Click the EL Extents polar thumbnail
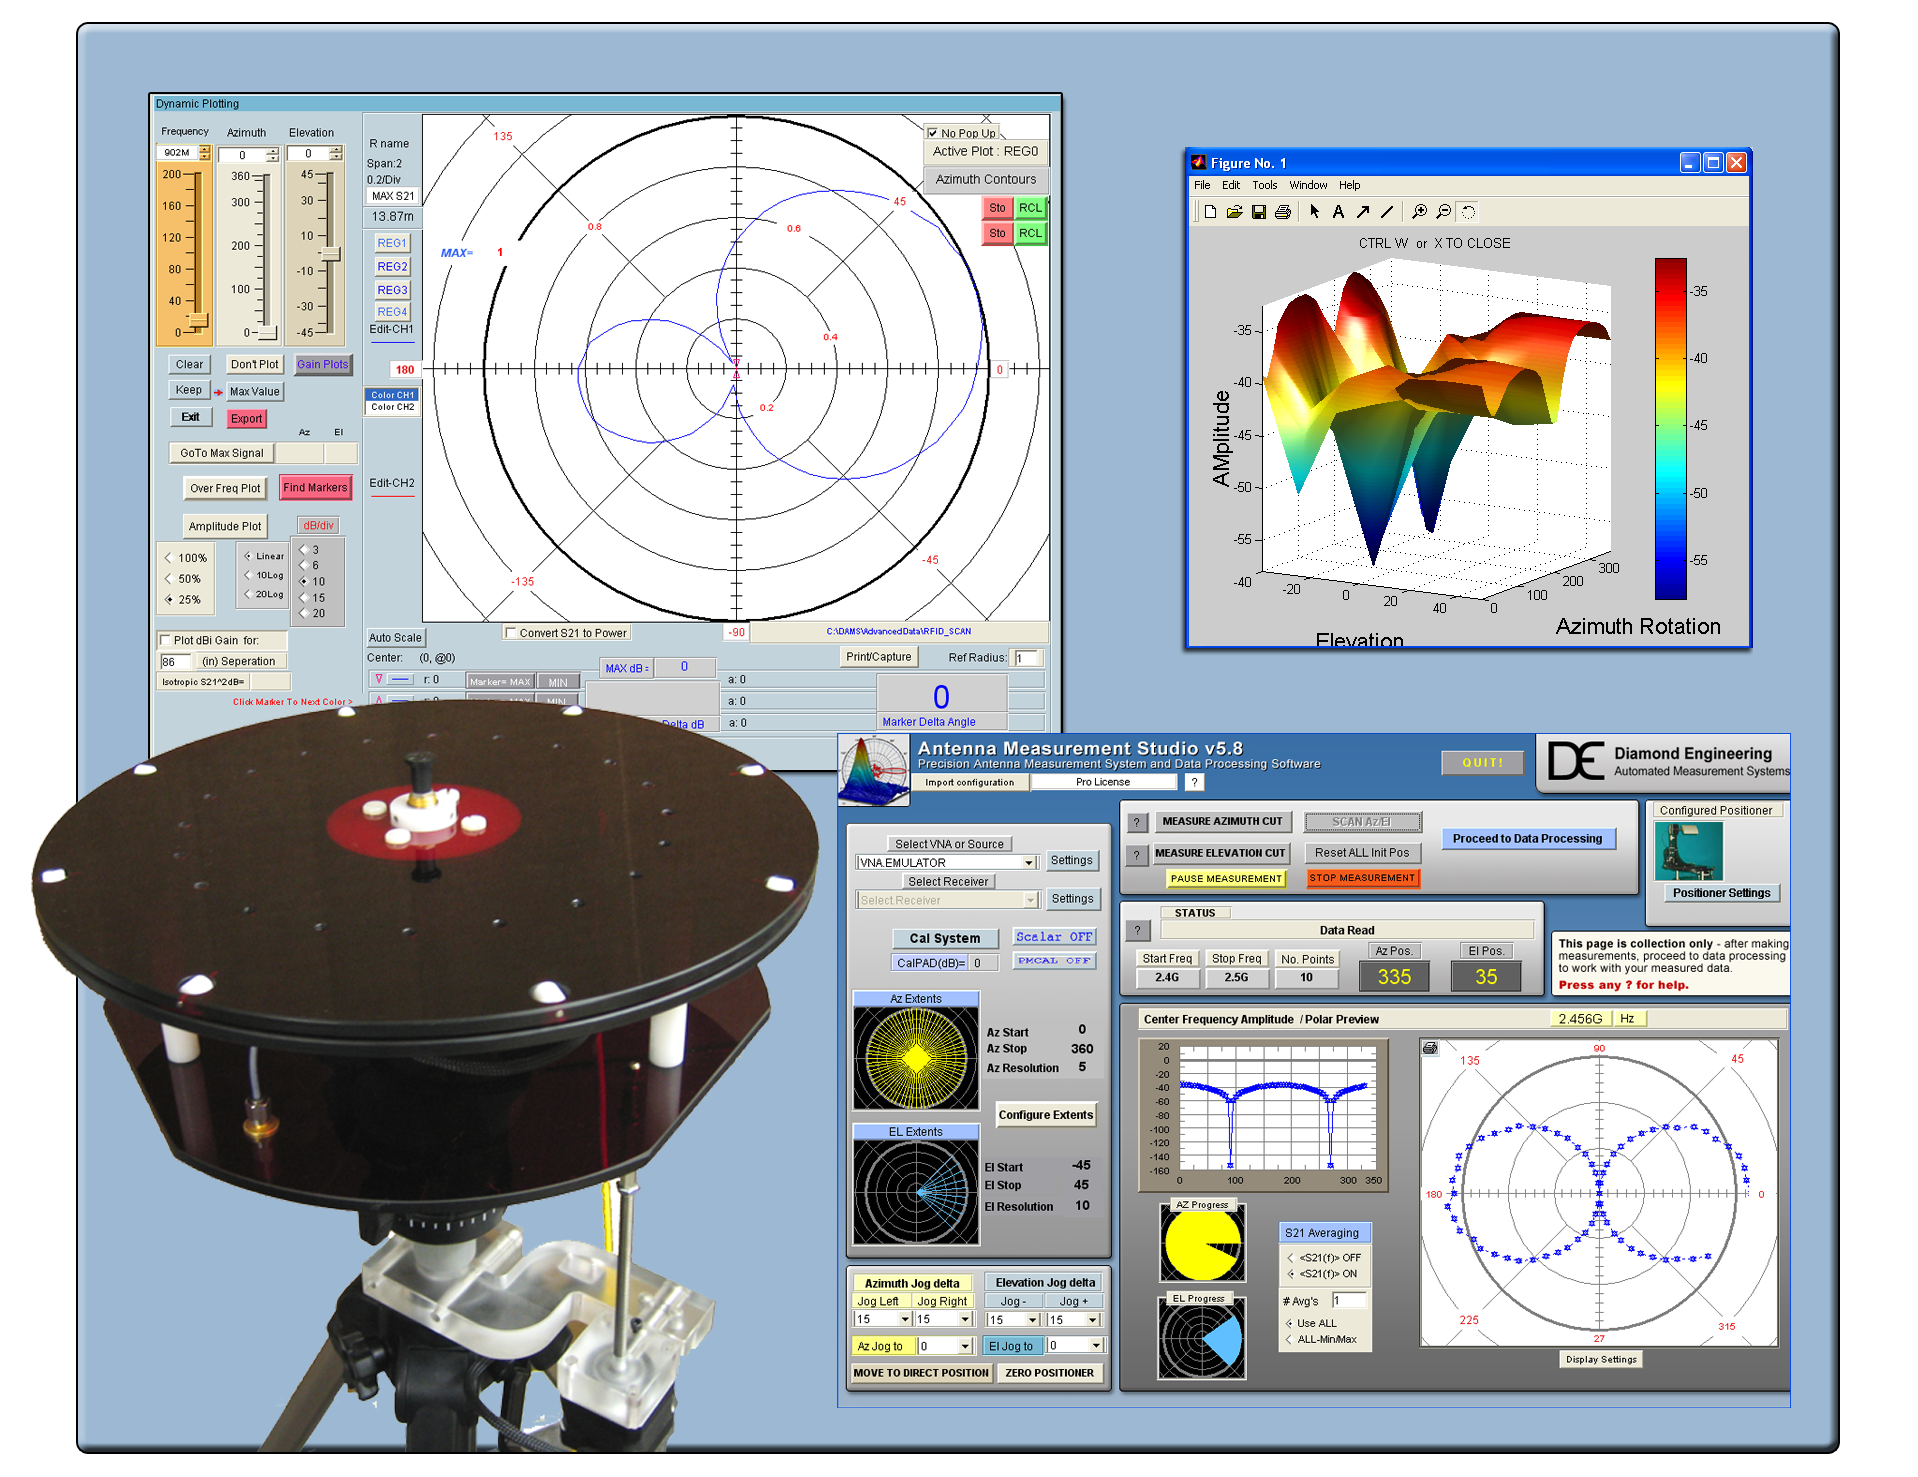1918x1477 pixels. 915,1192
